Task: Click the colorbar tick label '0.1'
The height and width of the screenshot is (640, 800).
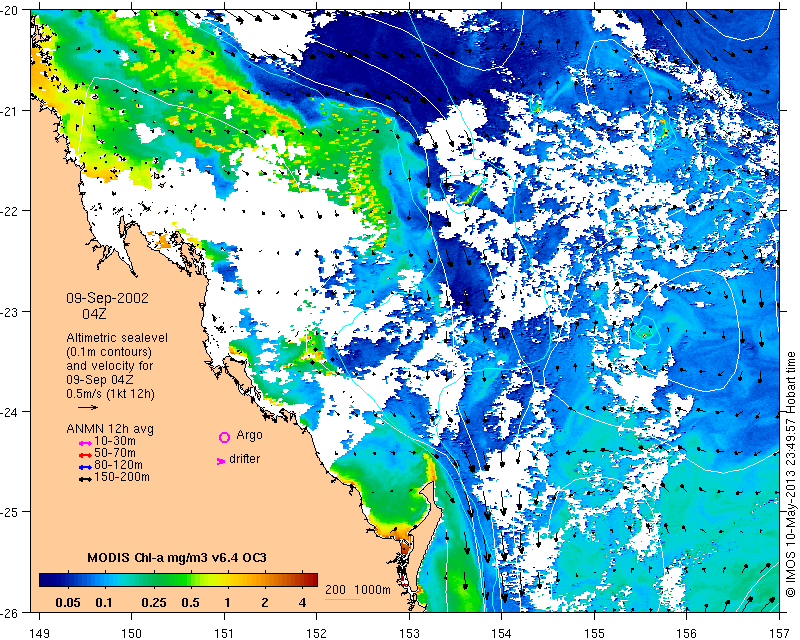Action: point(104,603)
